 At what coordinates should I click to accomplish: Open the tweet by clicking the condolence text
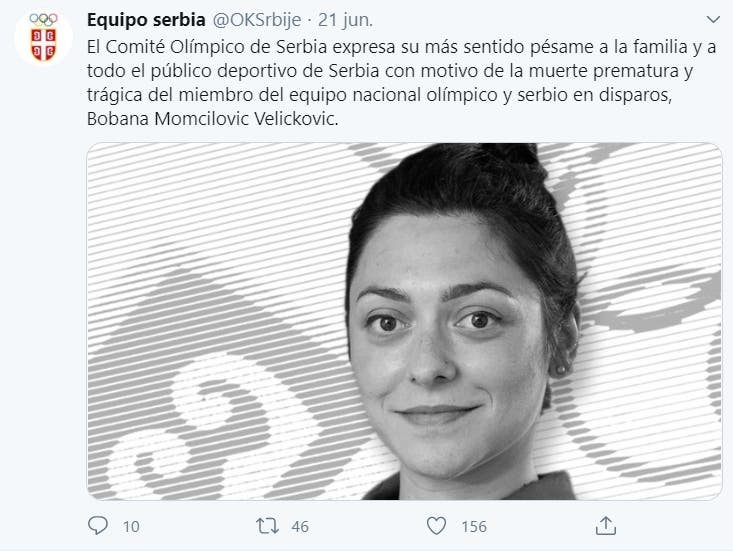pos(401,83)
